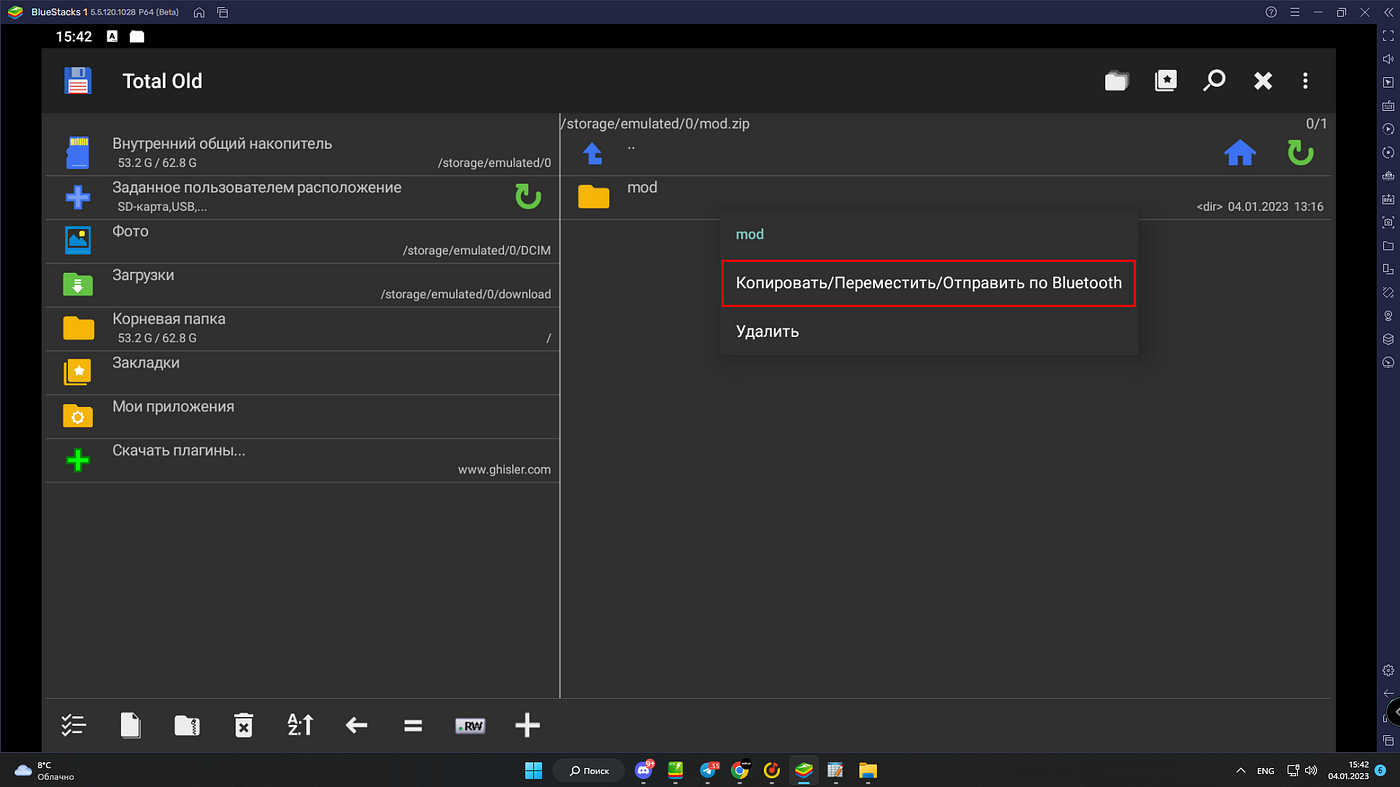The width and height of the screenshot is (1400, 787).
Task: Open BlueStacks multi-instance icon in title bar
Action: click(x=222, y=13)
